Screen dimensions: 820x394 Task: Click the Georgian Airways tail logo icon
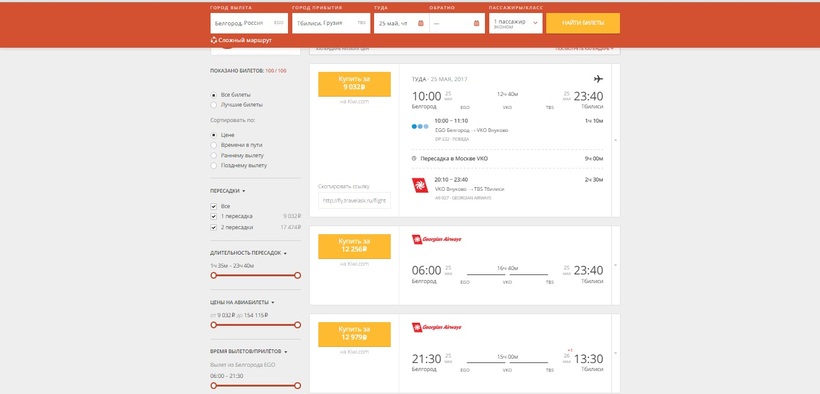click(420, 185)
